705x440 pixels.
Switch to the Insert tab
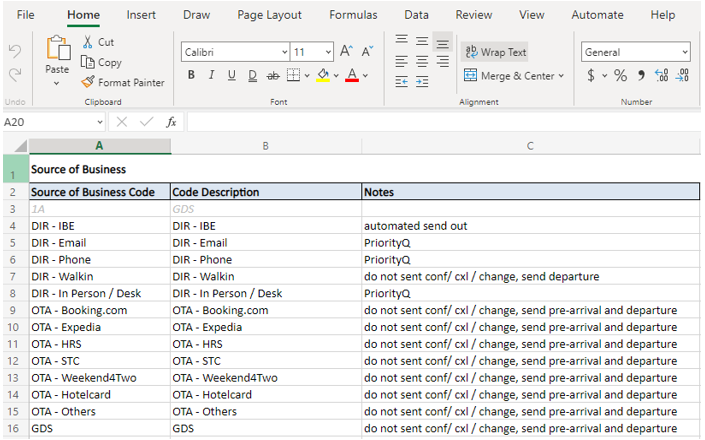(x=141, y=15)
